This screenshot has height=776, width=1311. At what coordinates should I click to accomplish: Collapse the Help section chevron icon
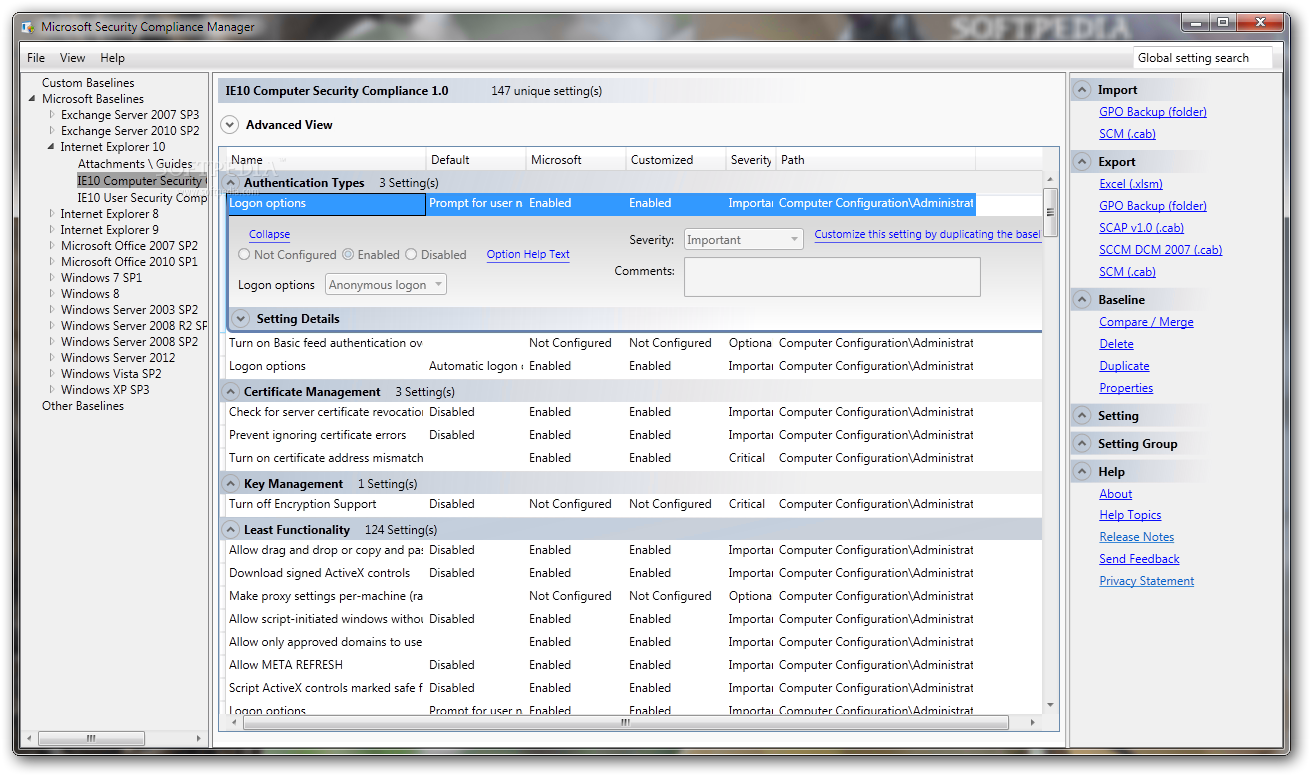click(1082, 472)
